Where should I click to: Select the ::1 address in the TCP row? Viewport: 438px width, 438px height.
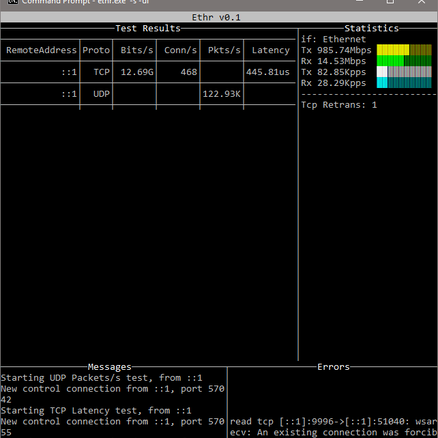point(69,72)
